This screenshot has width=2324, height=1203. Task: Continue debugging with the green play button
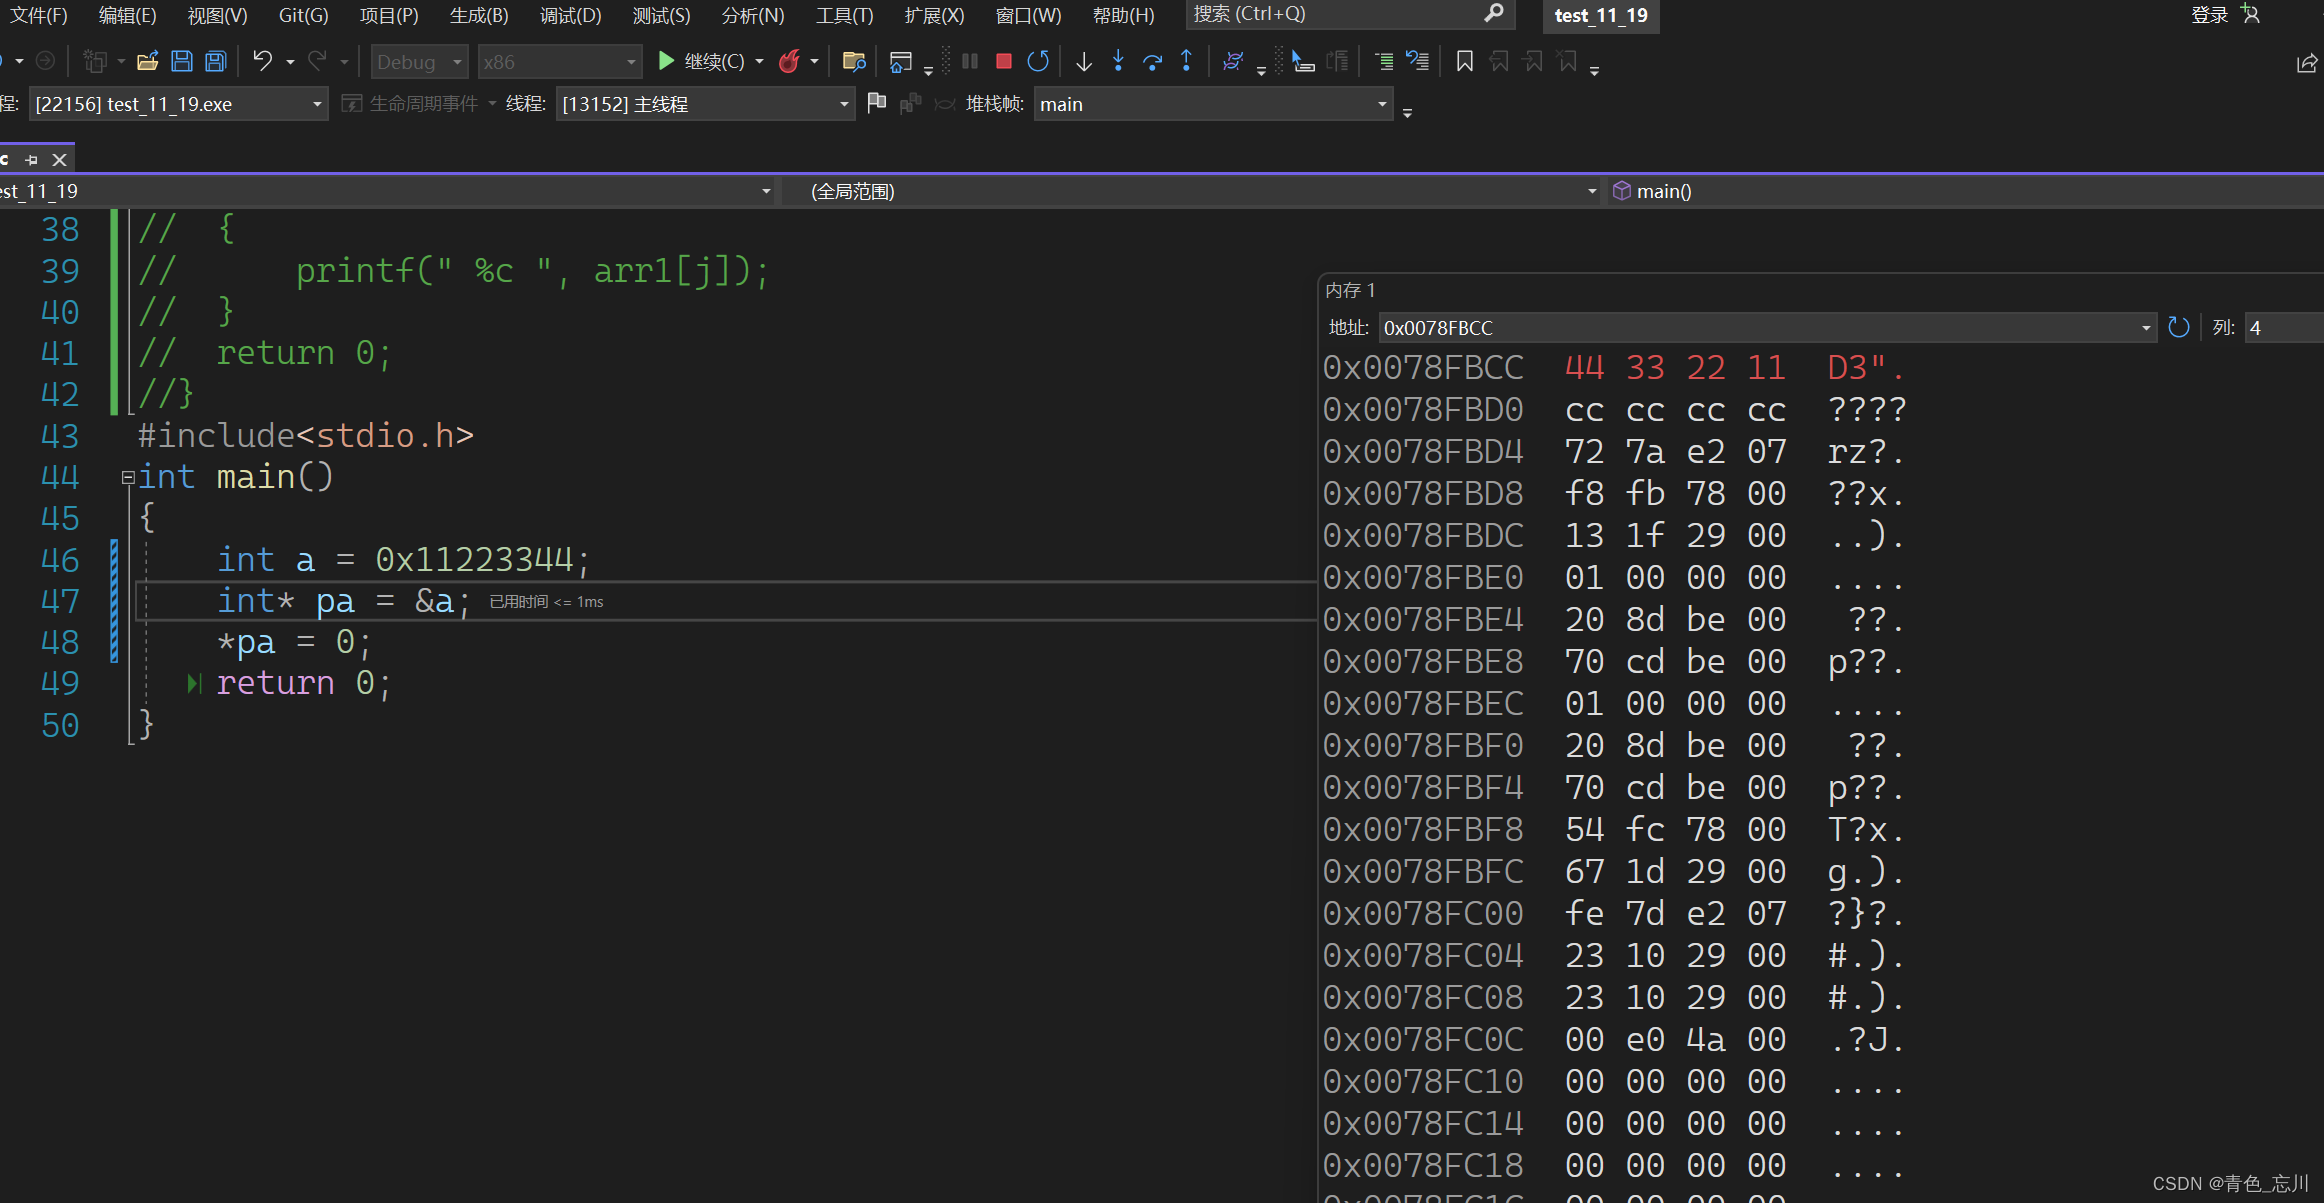click(x=666, y=62)
